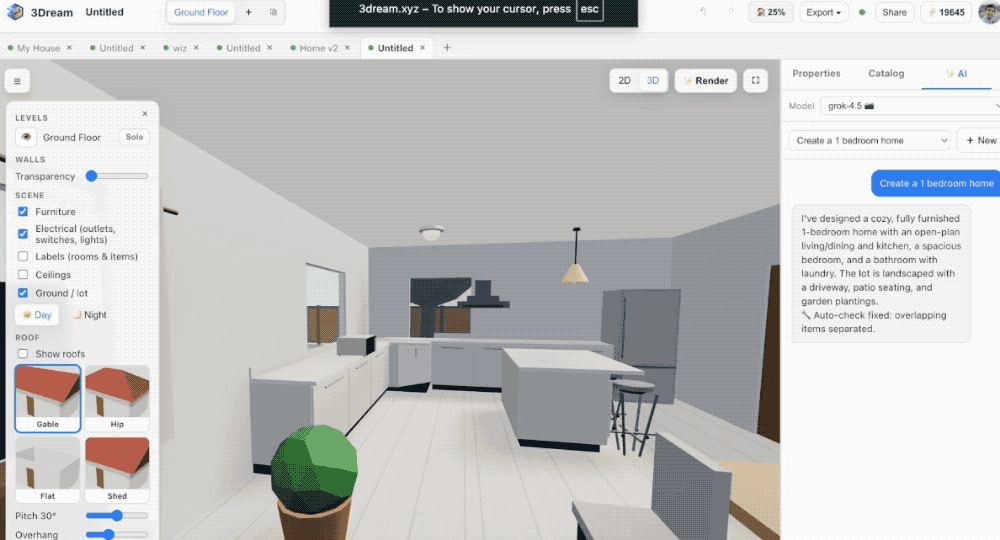Disable the Ground / lot checkbox
The height and width of the screenshot is (540, 1000).
(23, 293)
